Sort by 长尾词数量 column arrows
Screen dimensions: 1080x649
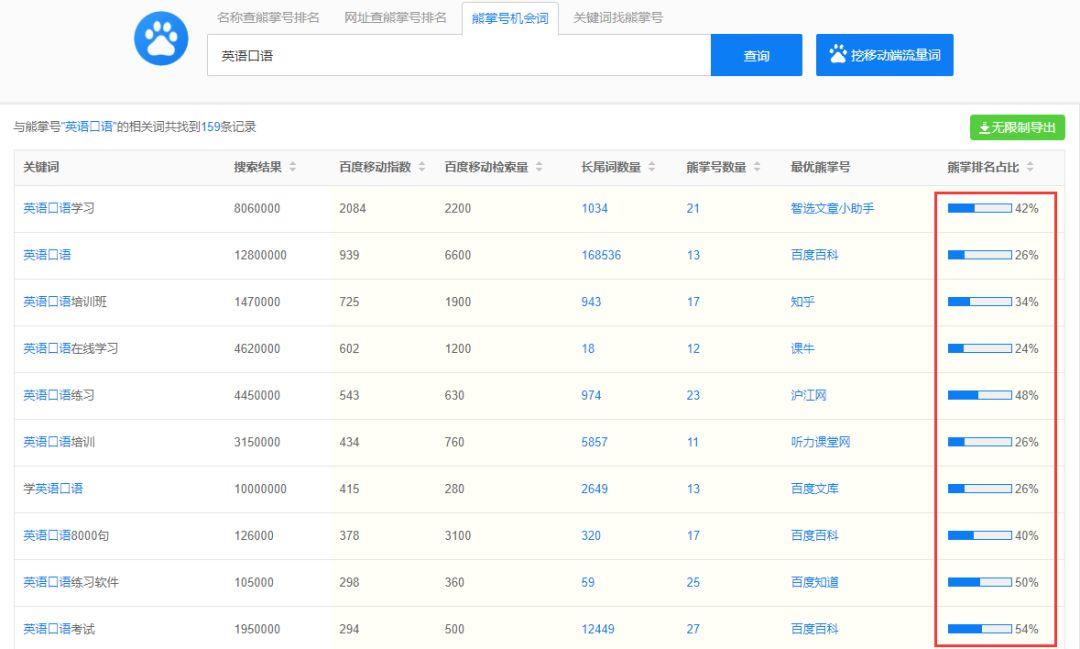pyautogui.click(x=652, y=167)
